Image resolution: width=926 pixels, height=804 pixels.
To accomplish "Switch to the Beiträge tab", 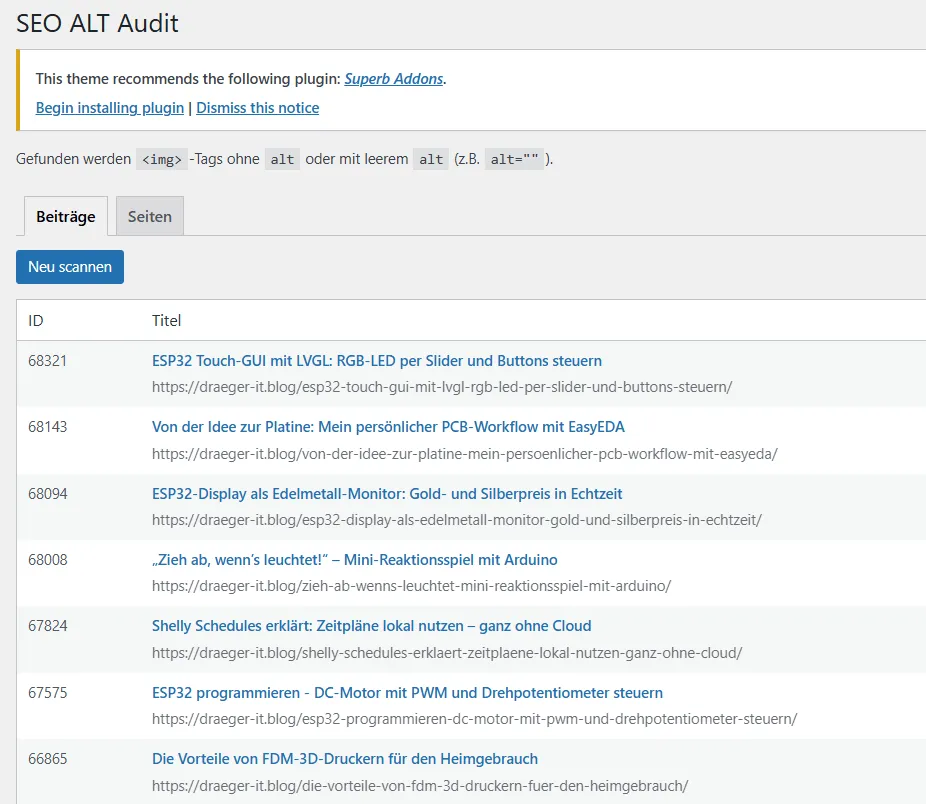I will click(66, 216).
